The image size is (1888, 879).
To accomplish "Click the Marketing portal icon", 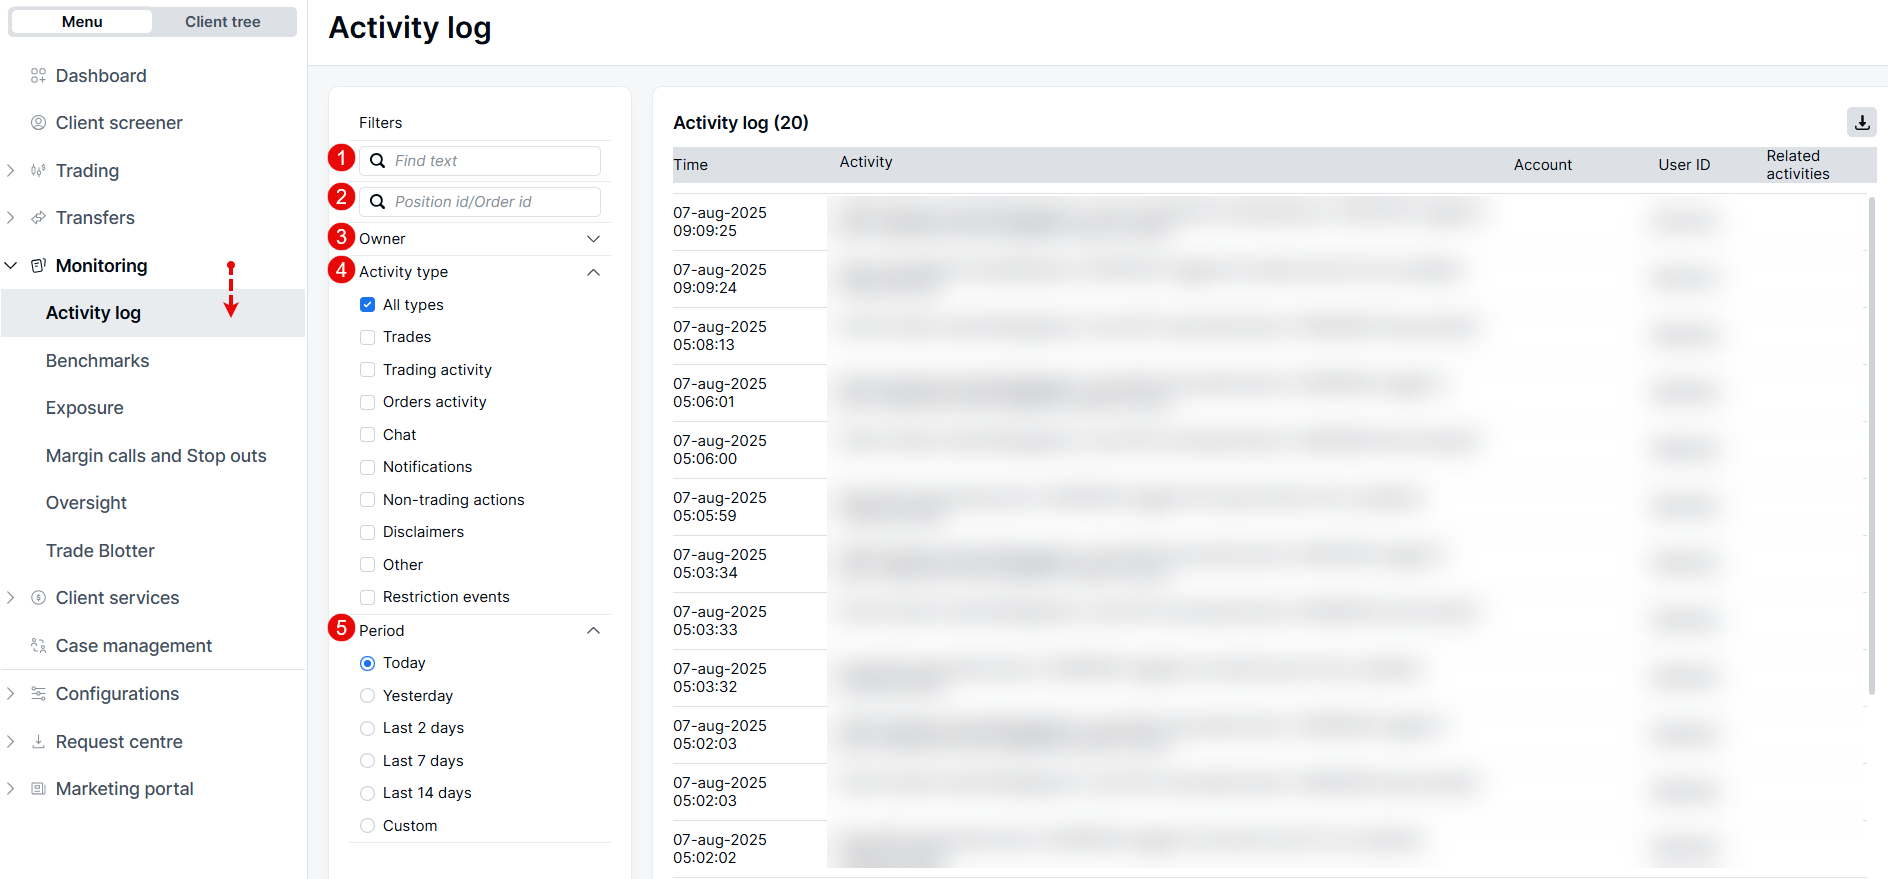I will tap(38, 789).
